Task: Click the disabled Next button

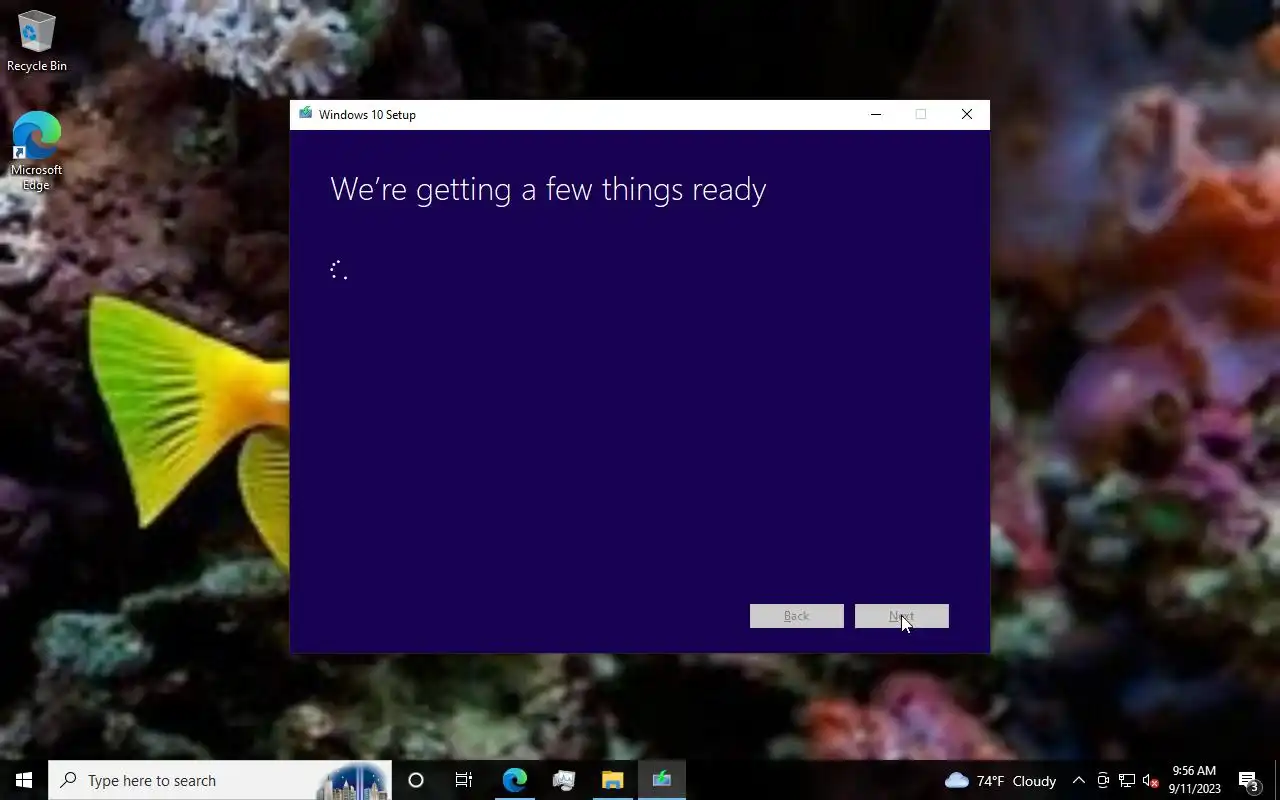Action: pyautogui.click(x=901, y=616)
